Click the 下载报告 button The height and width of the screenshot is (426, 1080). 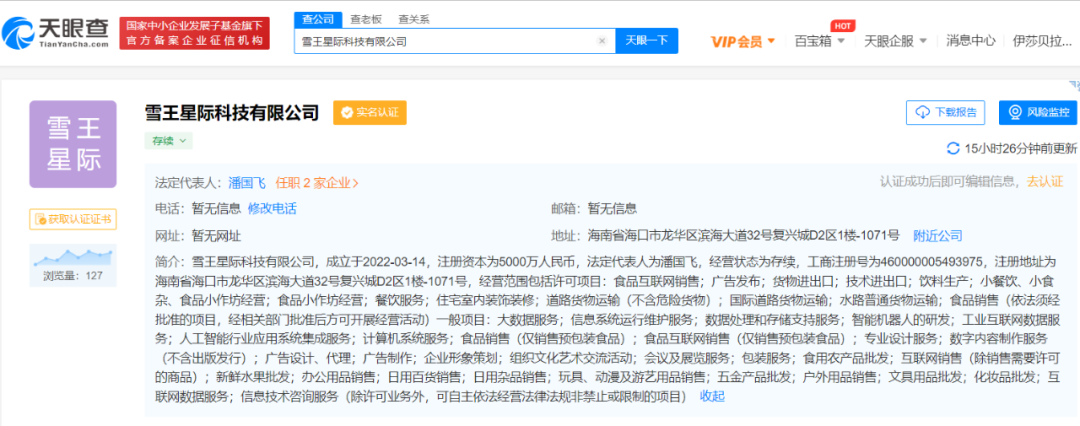945,112
